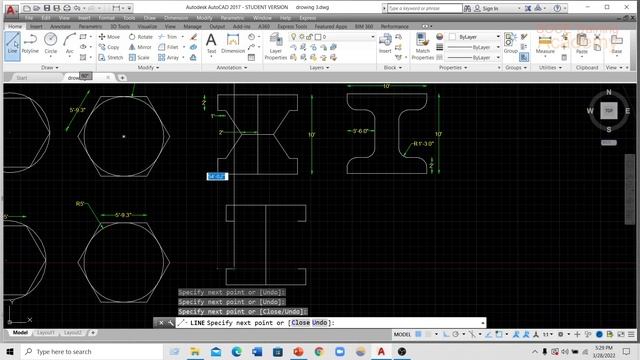This screenshot has height=360, width=640.
Task: Click the Match Properties tool
Action: pos(422,46)
